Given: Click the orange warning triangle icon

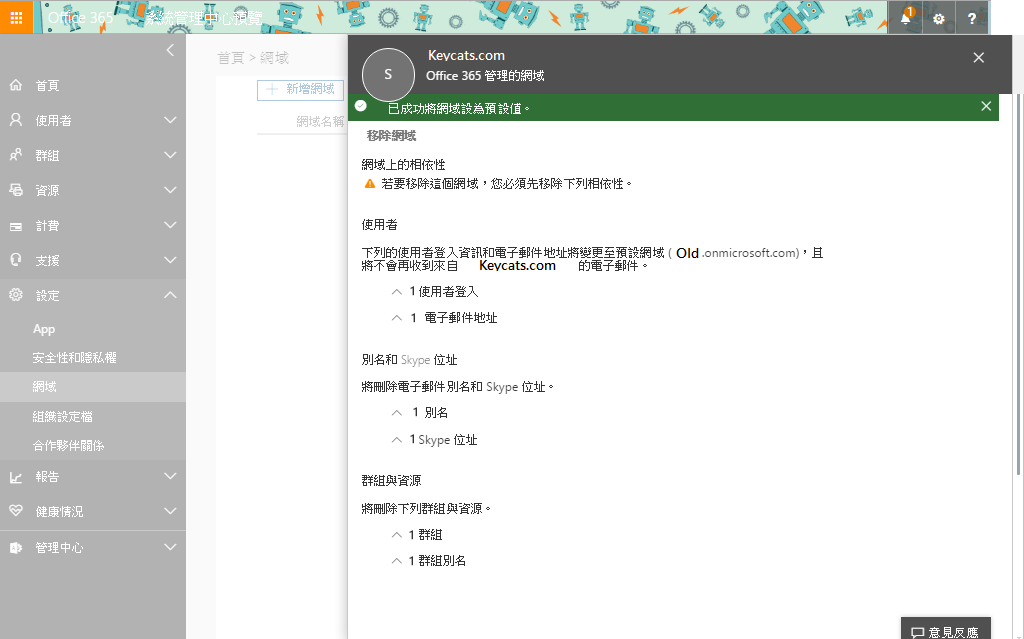Looking at the screenshot, I should [x=370, y=184].
